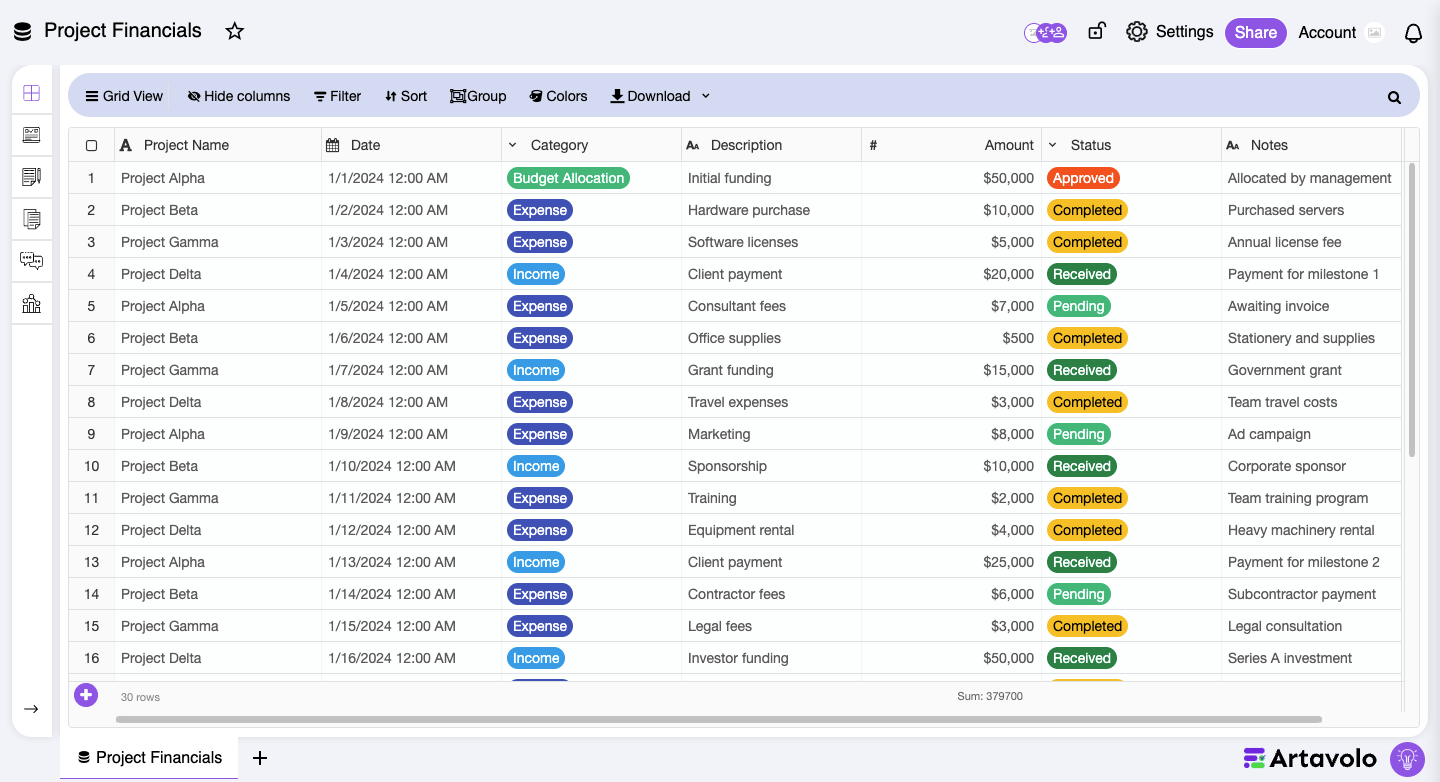Screen dimensions: 1440x782
Task: Open documents icon in sidebar
Action: tap(31, 219)
